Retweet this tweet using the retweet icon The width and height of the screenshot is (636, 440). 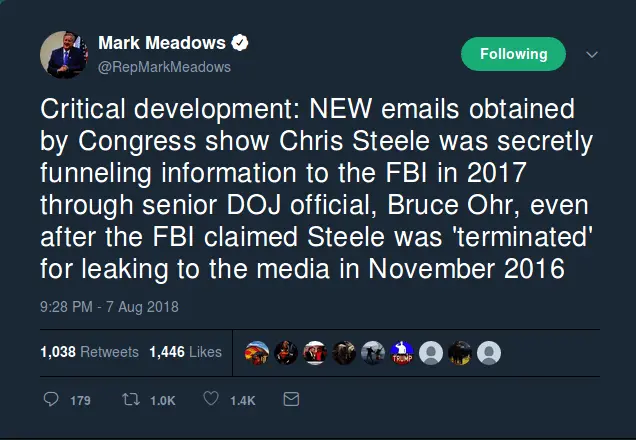(129, 400)
